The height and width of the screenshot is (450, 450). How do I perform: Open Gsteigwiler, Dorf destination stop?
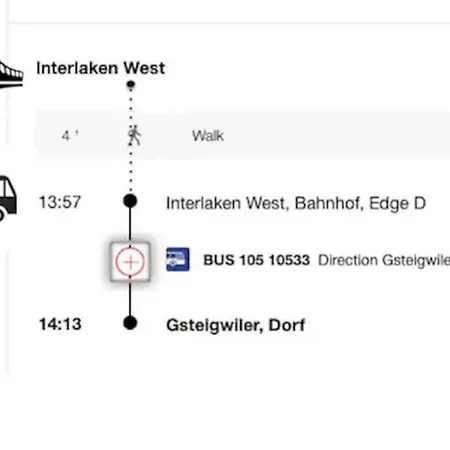[236, 325]
